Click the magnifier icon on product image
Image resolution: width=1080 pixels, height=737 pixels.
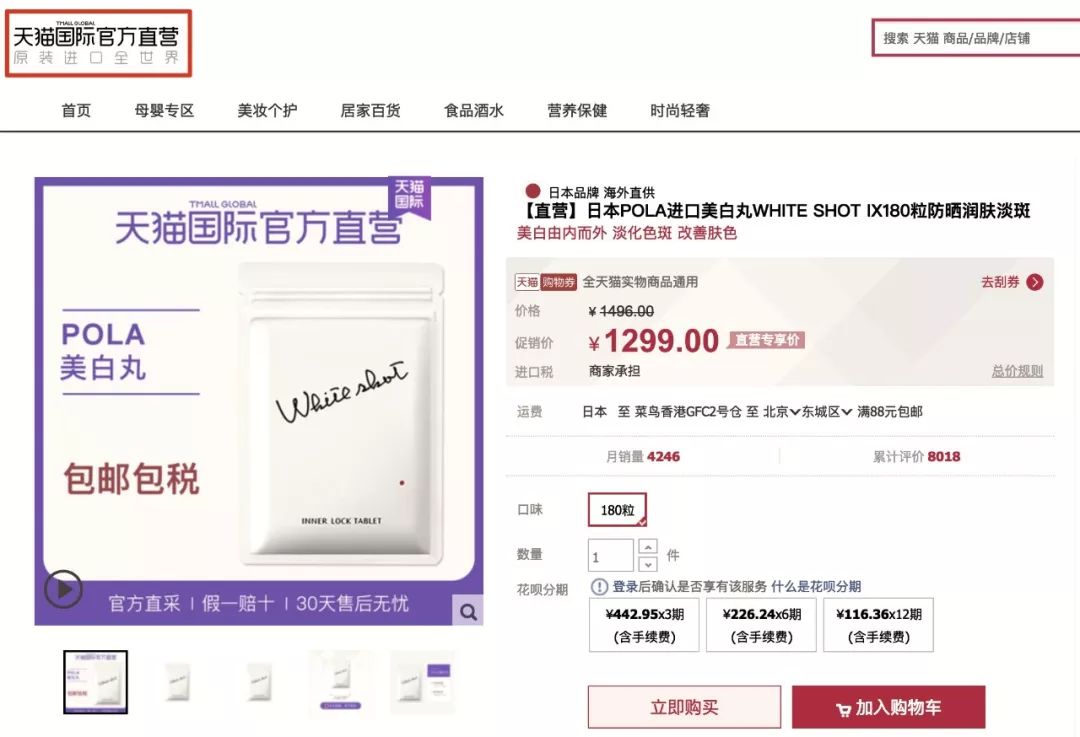pyautogui.click(x=468, y=611)
